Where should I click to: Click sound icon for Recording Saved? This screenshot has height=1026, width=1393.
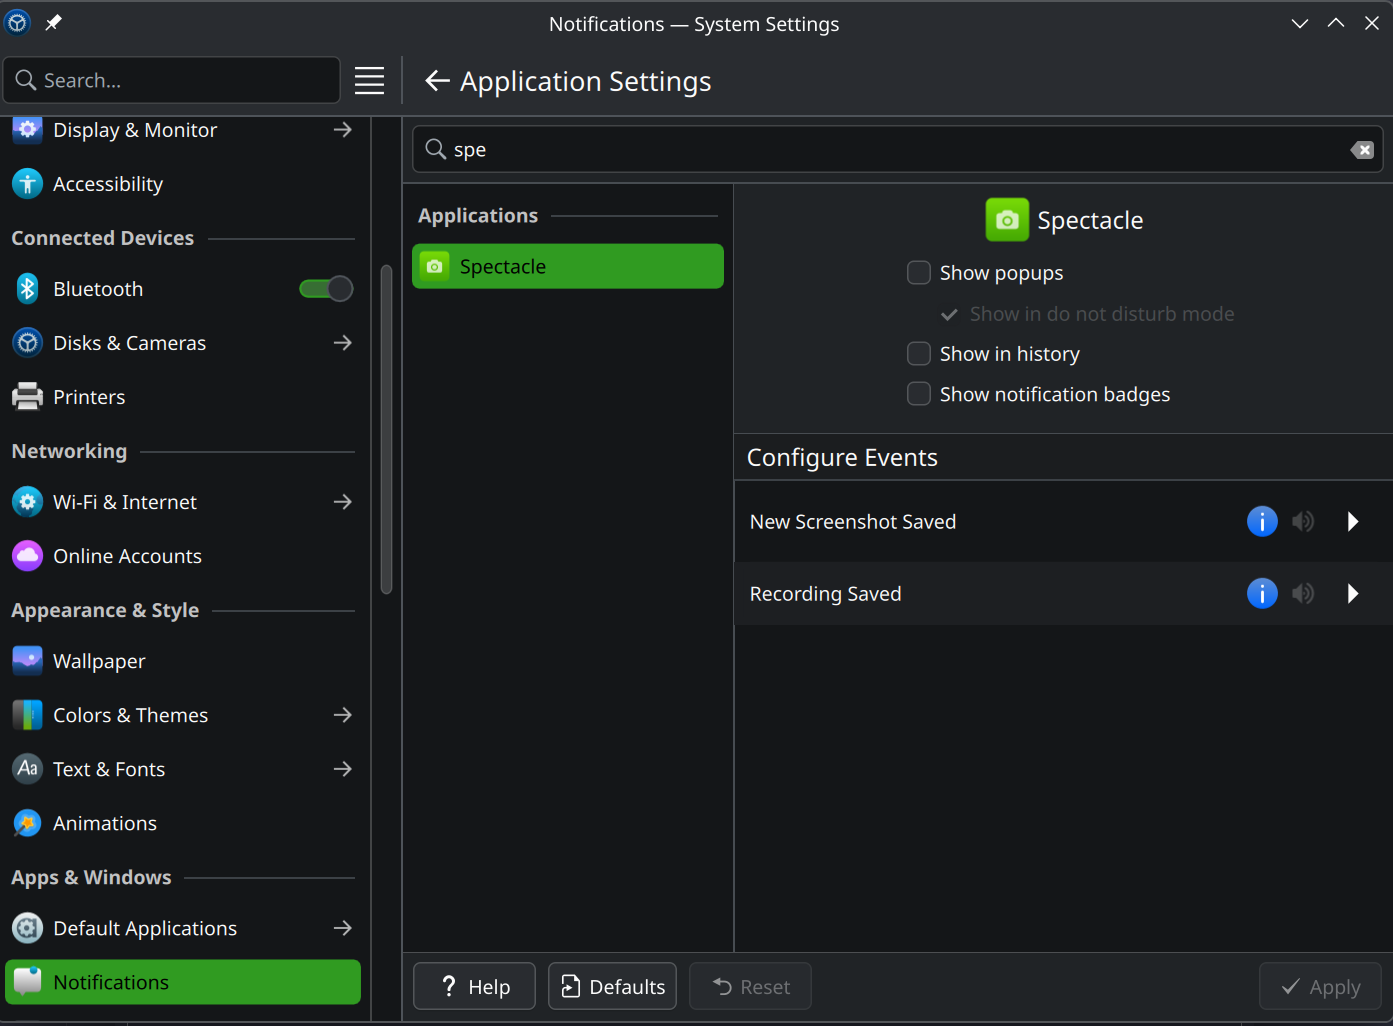1302,594
